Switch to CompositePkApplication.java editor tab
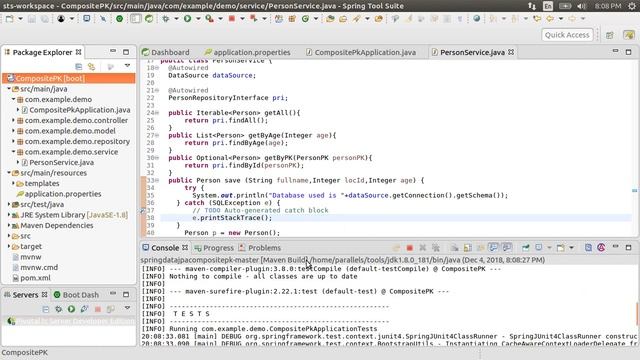Screen dimensions: 640x360 click(361, 52)
